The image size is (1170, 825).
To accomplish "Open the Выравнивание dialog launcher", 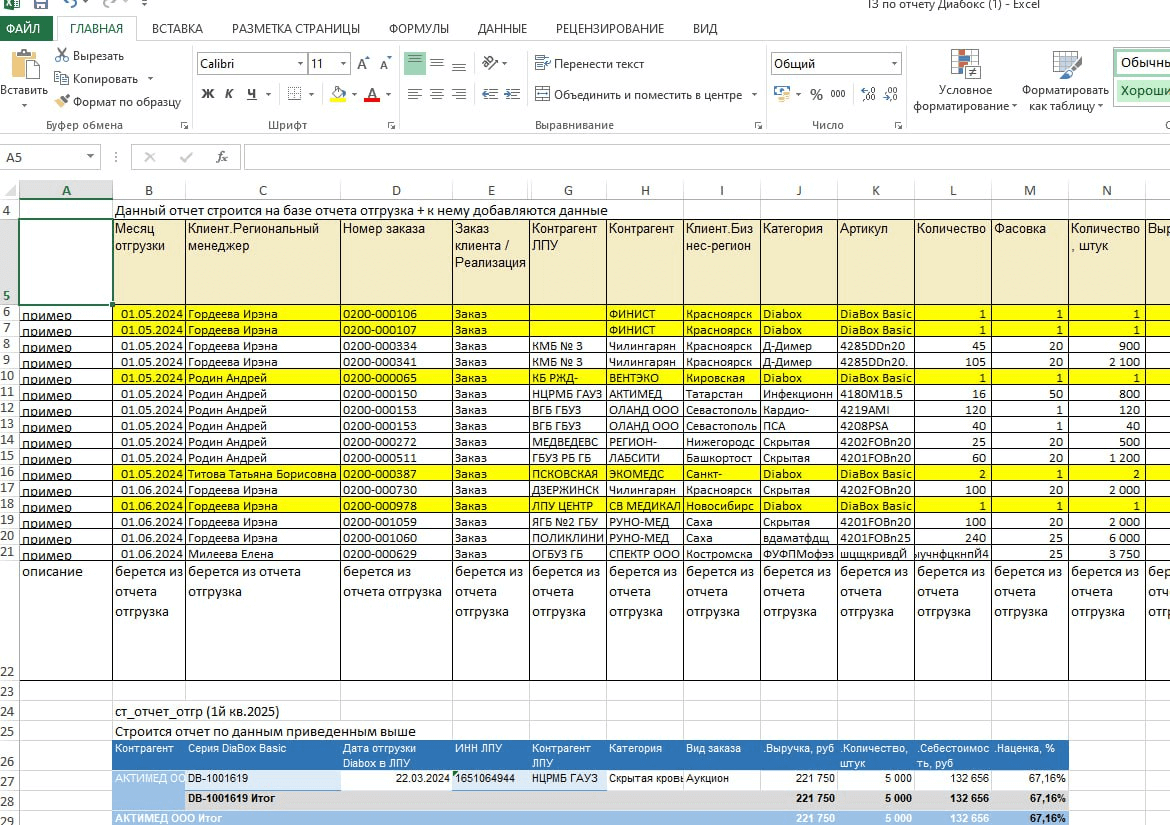I will click(758, 125).
